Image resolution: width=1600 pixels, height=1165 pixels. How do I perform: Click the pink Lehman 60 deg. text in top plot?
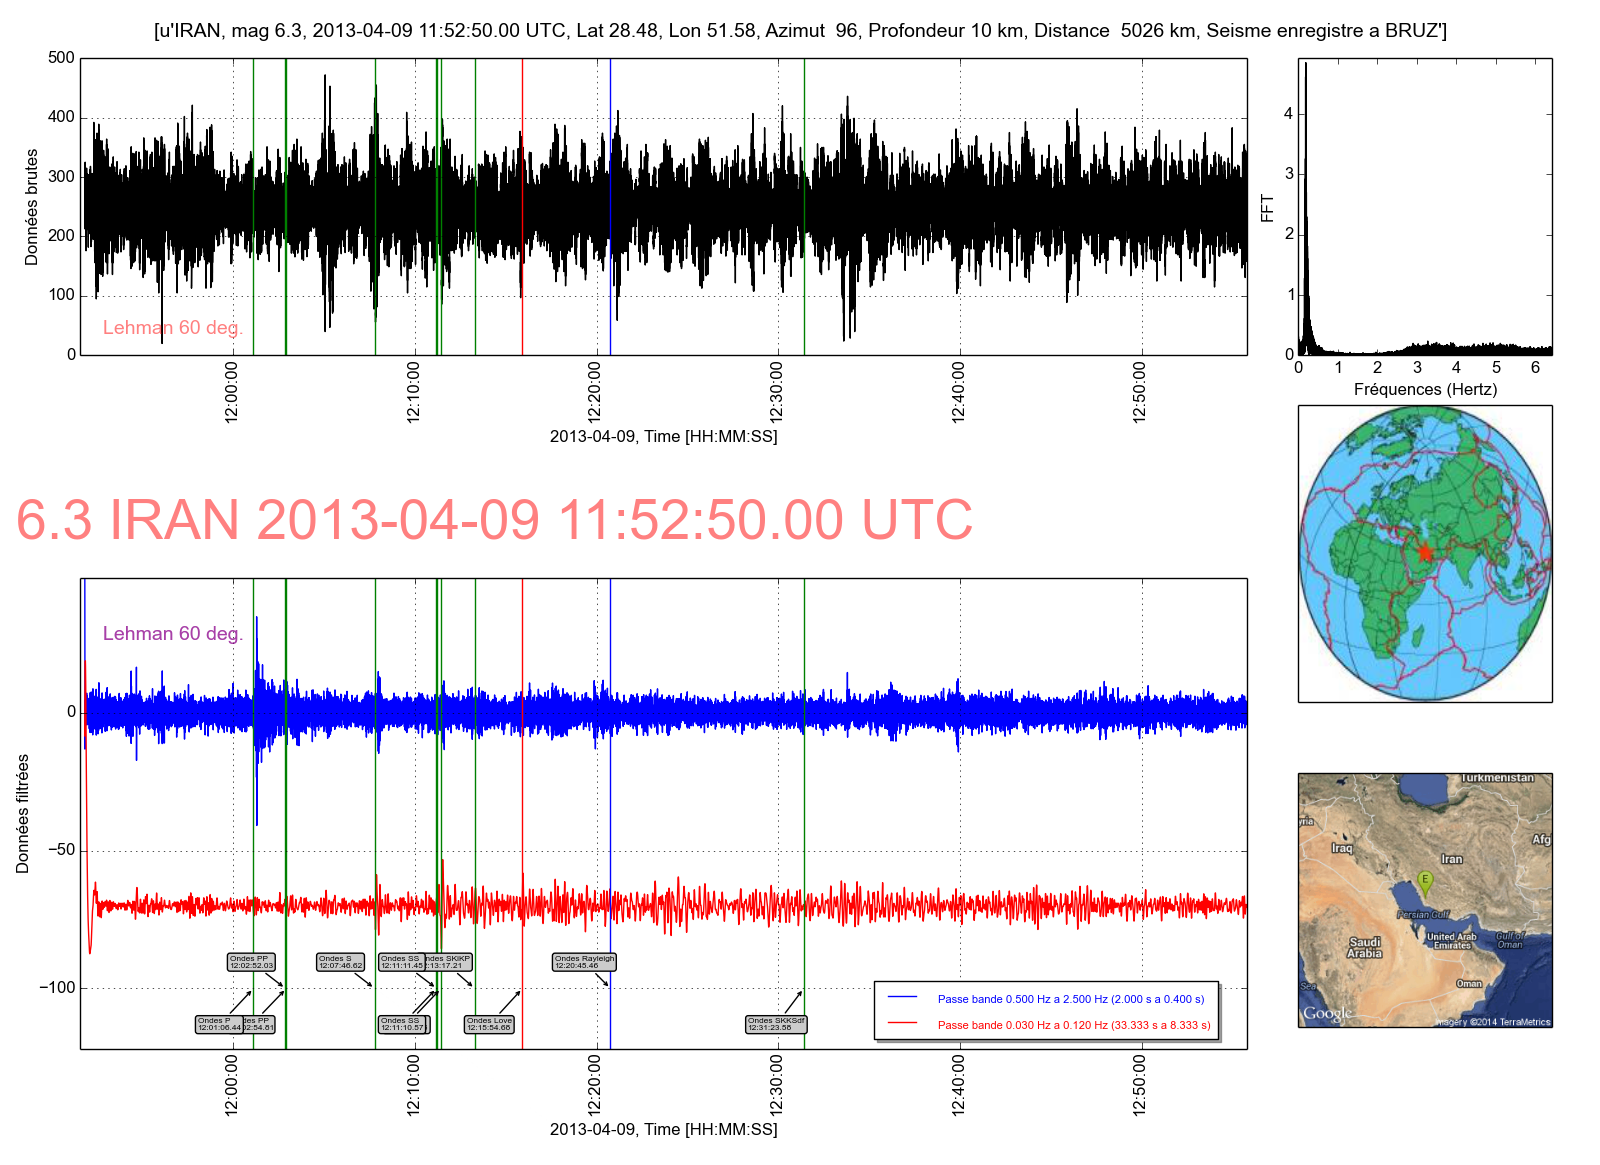tap(173, 328)
